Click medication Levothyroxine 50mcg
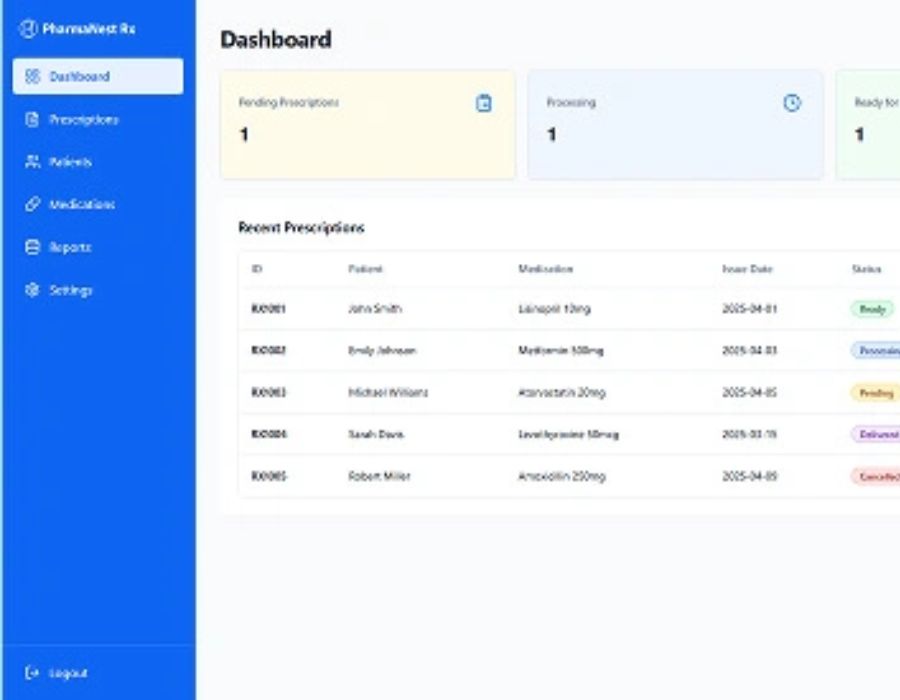This screenshot has height=700, width=900. (x=569, y=434)
